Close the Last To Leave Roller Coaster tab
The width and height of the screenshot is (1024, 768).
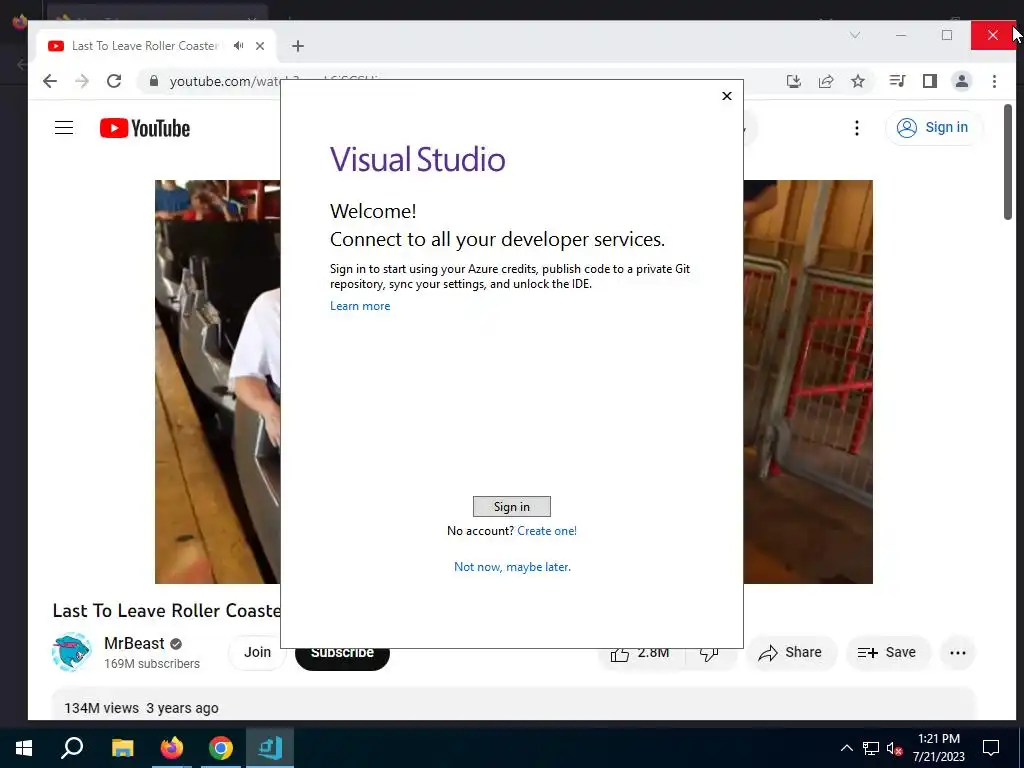[260, 46]
